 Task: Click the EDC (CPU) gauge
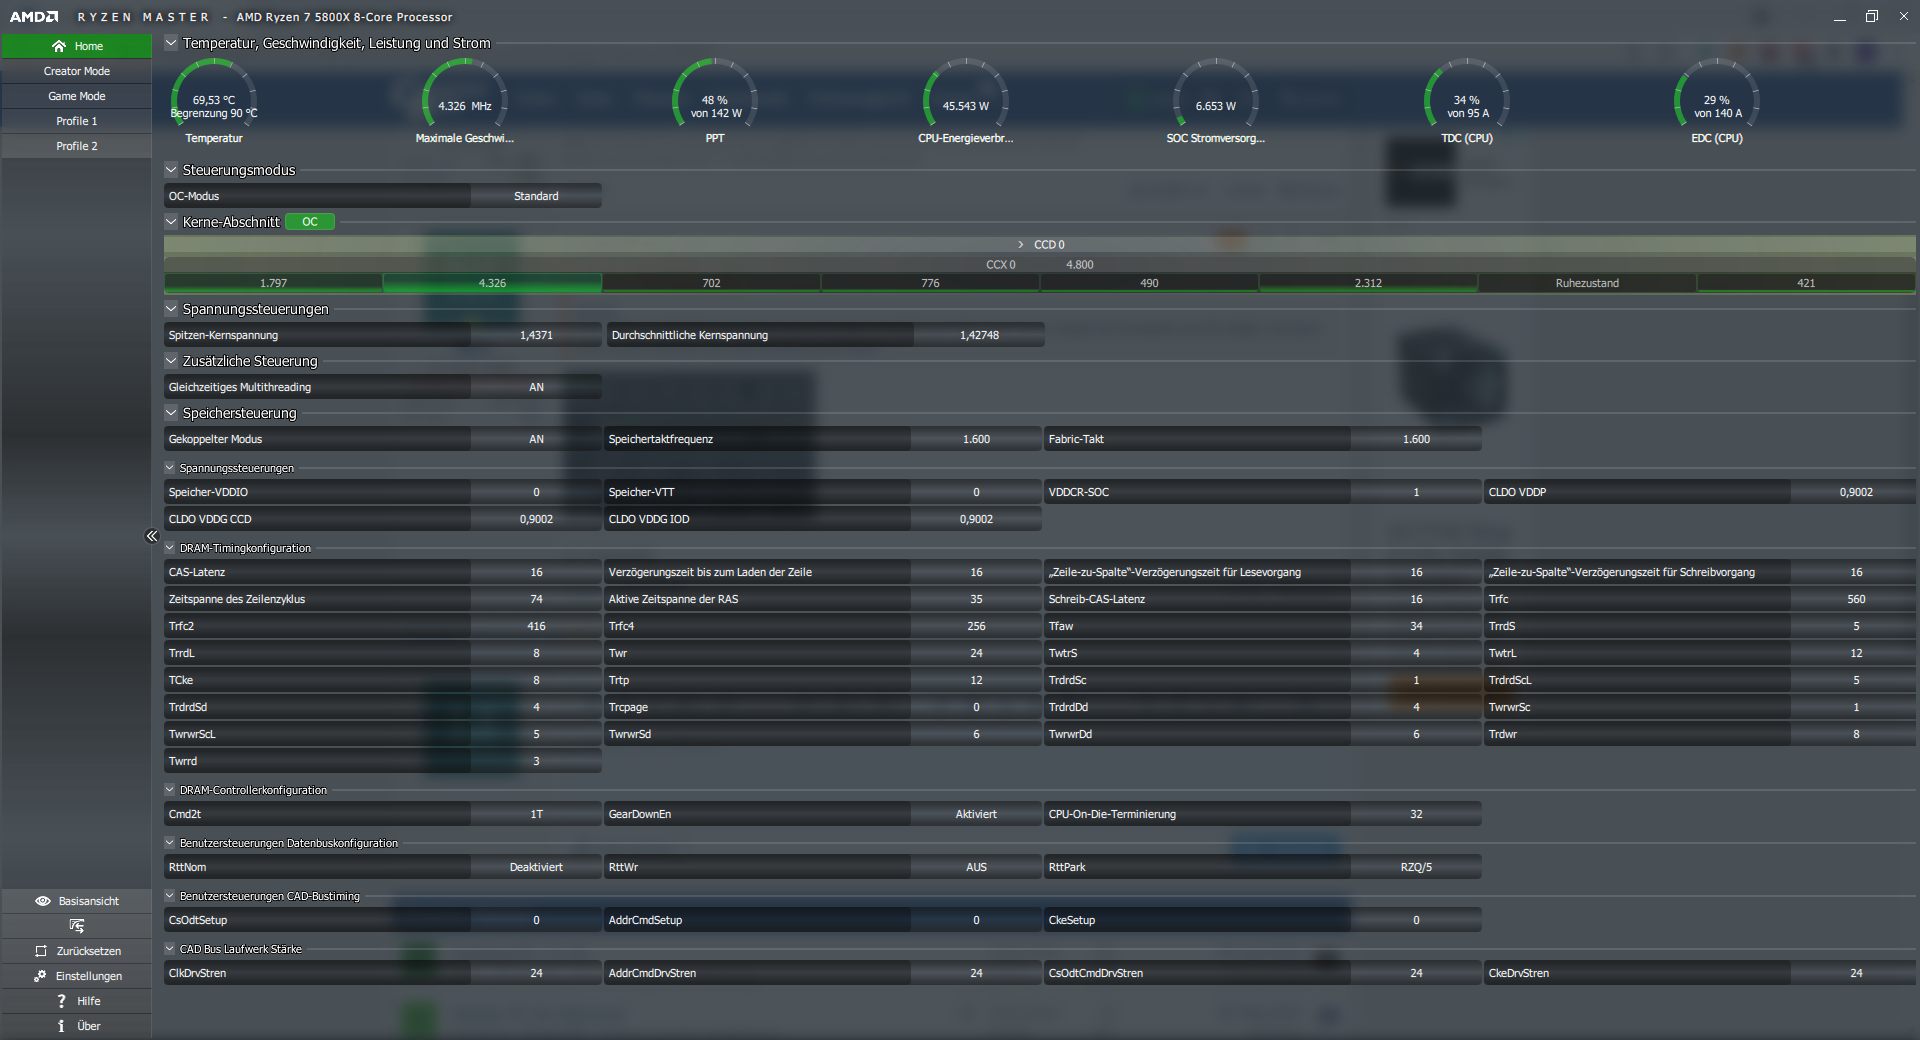pos(1717,102)
